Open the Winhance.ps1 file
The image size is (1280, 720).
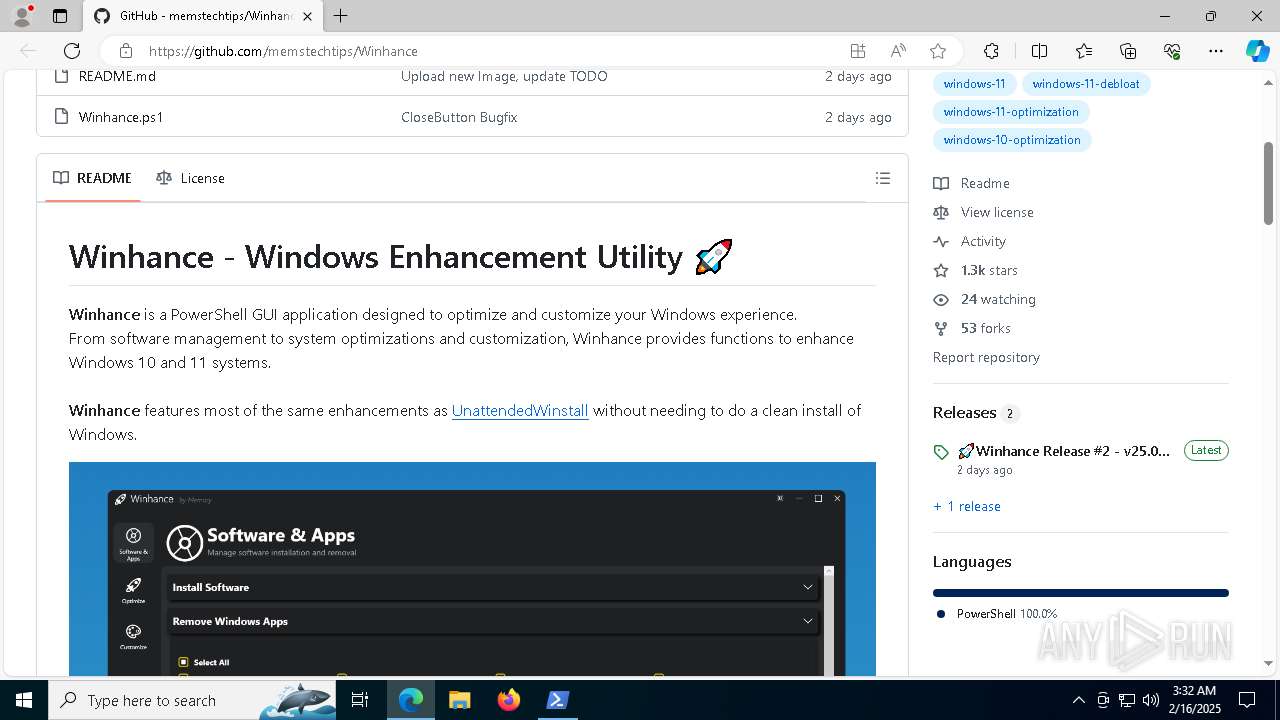tap(121, 117)
